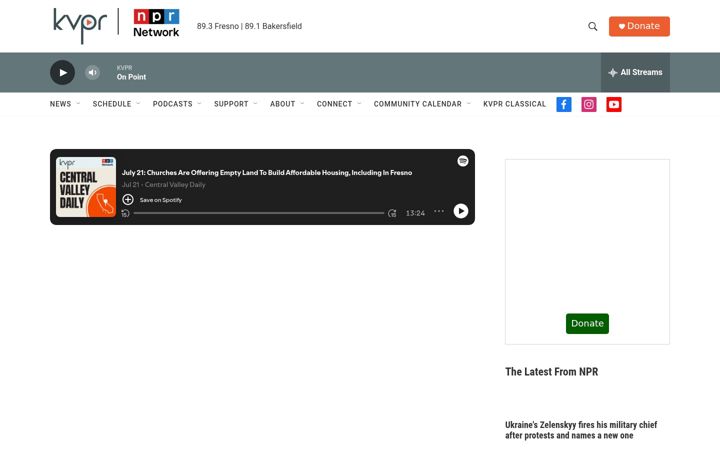Open the Community Calendar menu
Viewport: 720px width, 450px height.
pos(417,104)
